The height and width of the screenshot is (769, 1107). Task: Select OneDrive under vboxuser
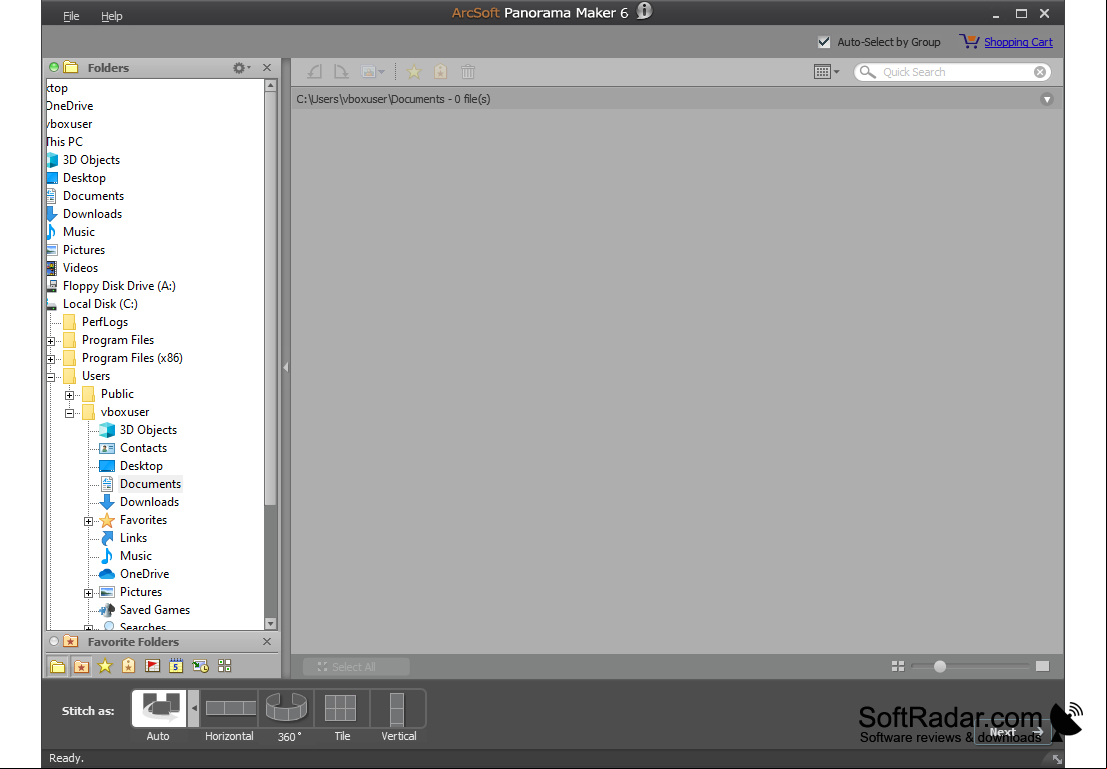[x=144, y=573]
